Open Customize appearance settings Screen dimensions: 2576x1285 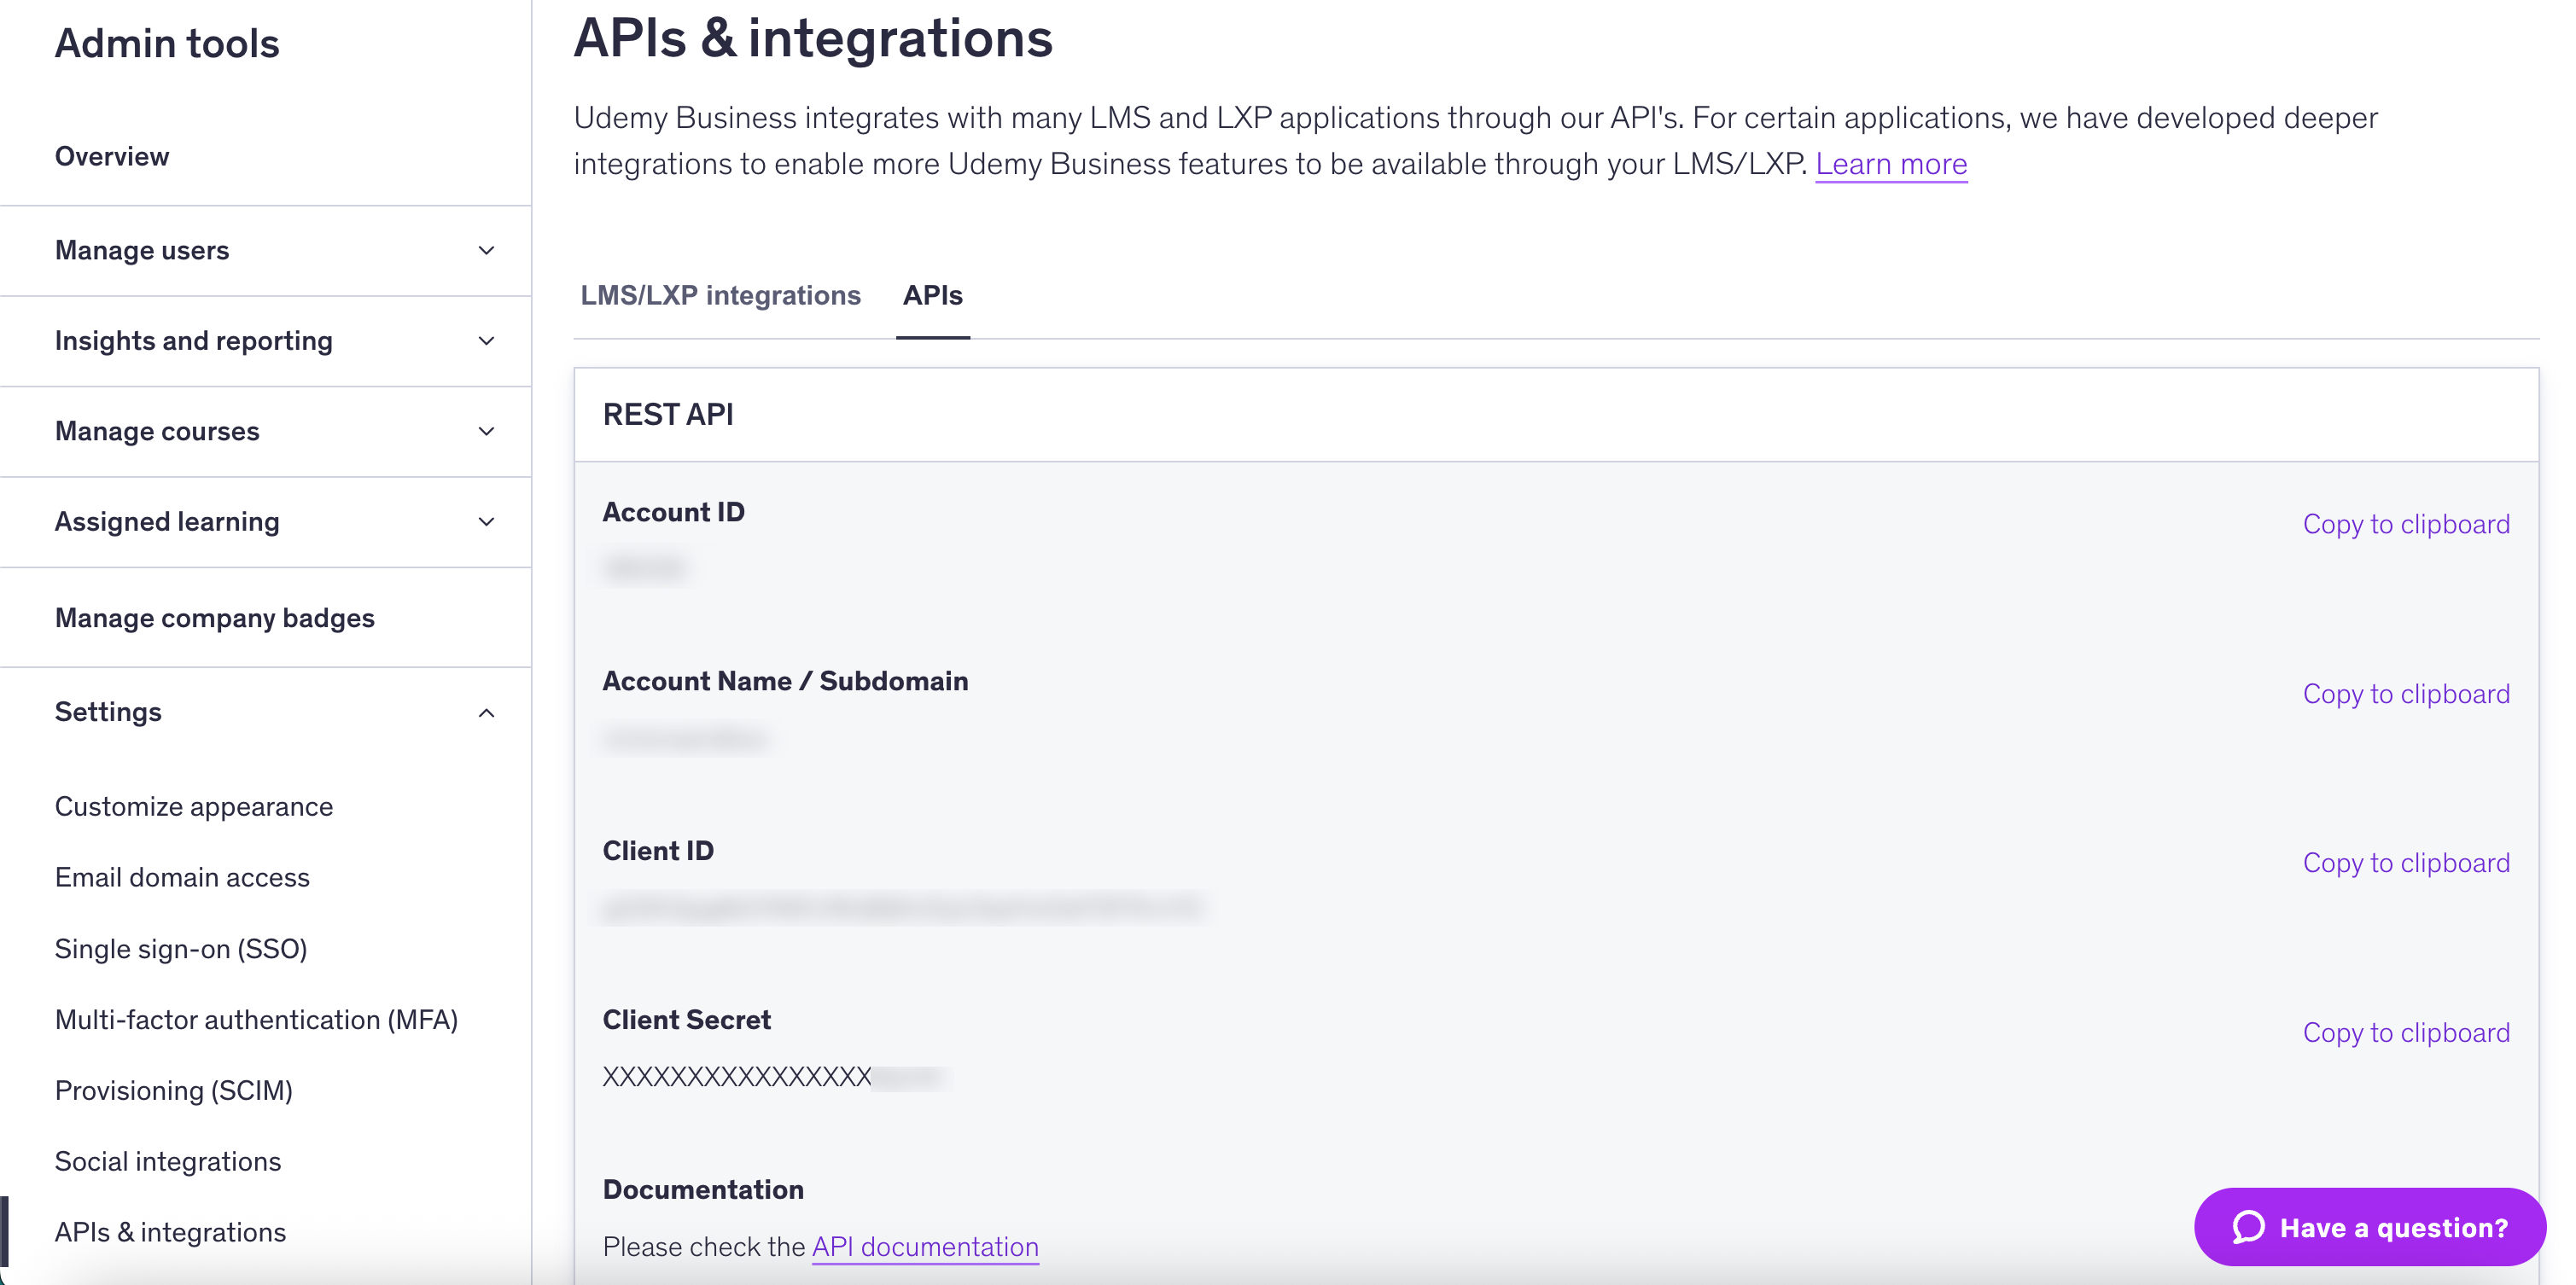click(194, 807)
